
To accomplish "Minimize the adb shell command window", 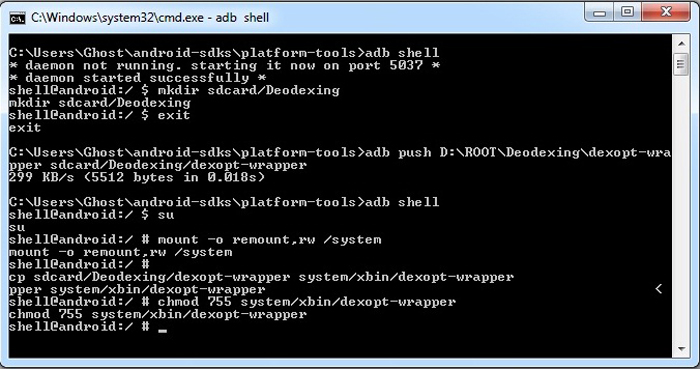I will point(600,13).
